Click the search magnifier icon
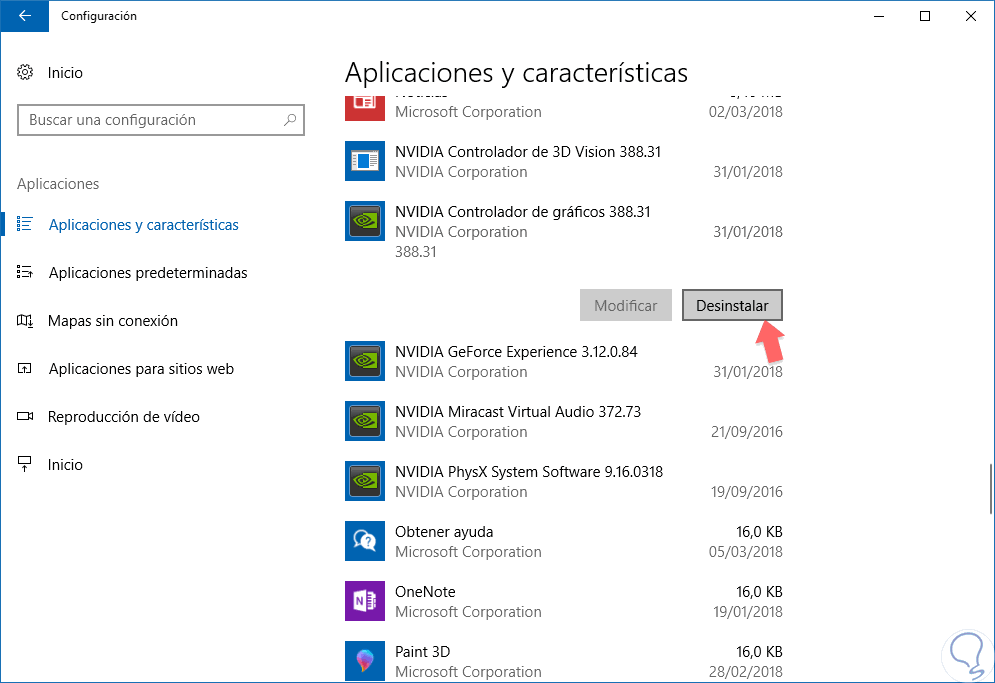Image resolution: width=995 pixels, height=683 pixels. click(290, 120)
